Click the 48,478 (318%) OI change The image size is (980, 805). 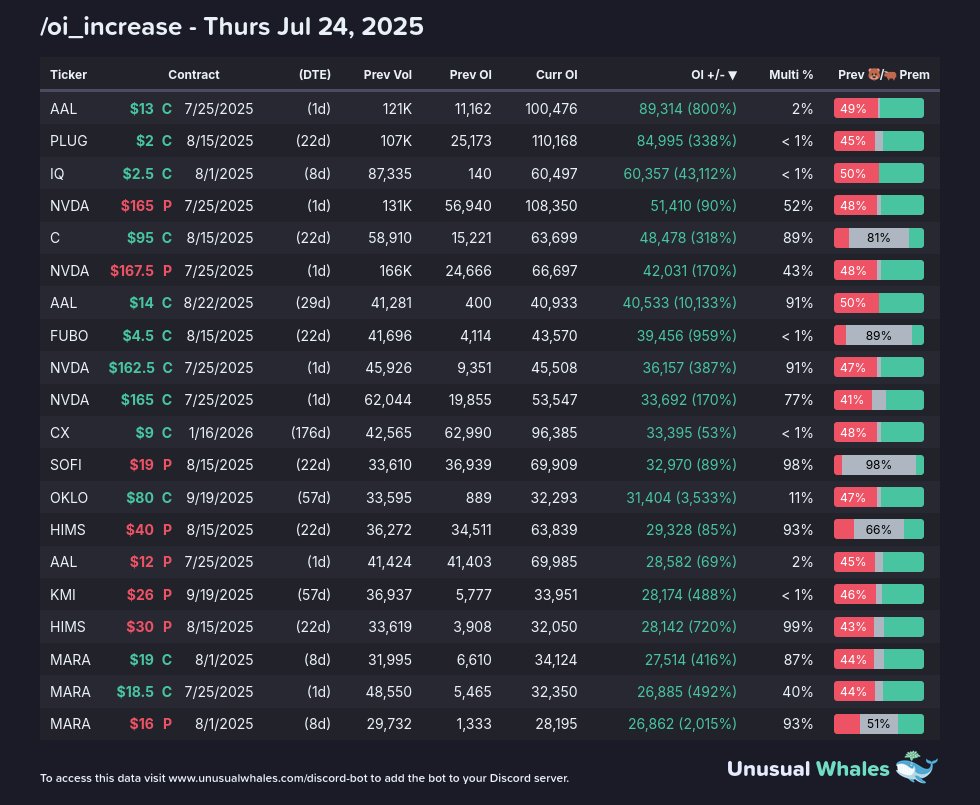[688, 238]
